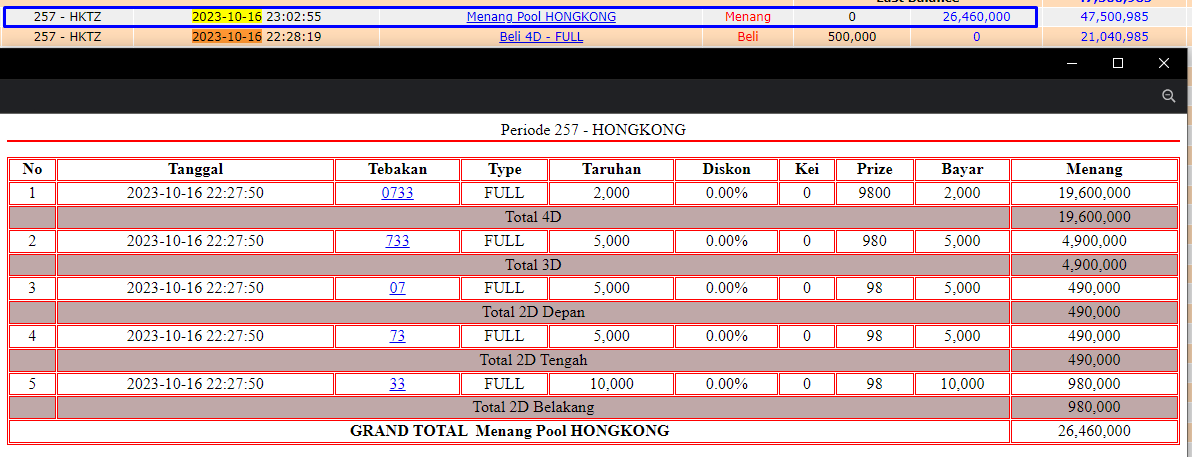Click the Total 3D row label
1192x457 pixels.
coord(533,265)
